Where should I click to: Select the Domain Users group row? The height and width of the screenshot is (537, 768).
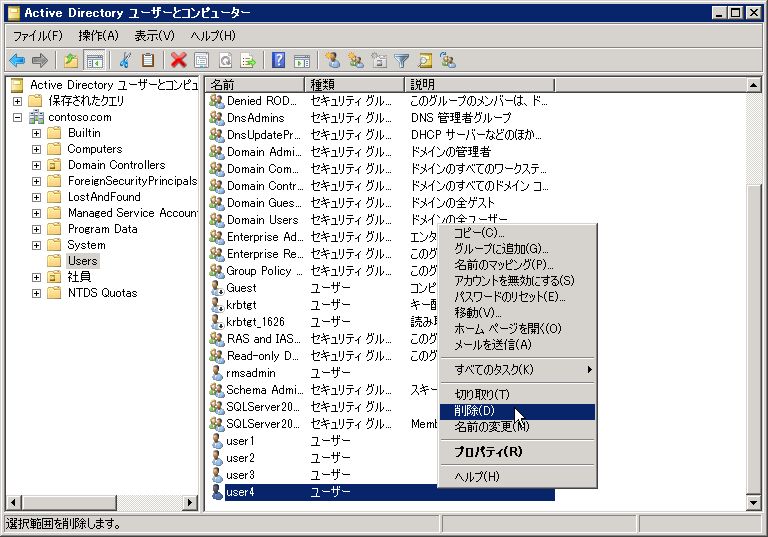[x=380, y=220]
